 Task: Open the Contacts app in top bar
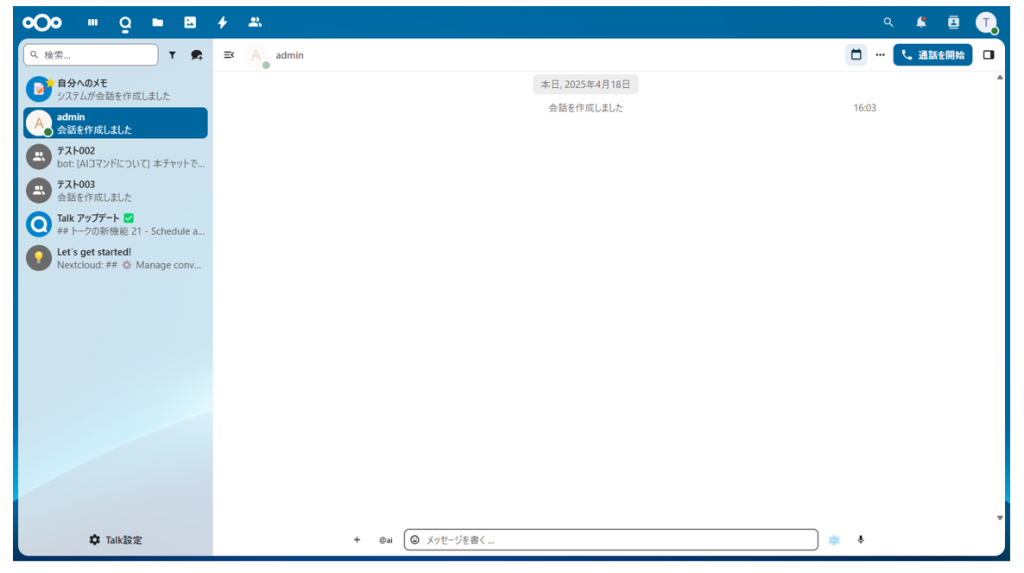(x=255, y=22)
